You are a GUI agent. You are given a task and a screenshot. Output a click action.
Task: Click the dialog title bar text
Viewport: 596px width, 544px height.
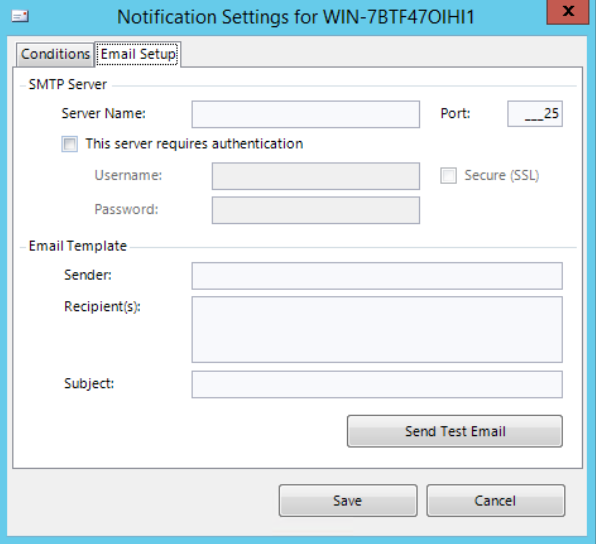pos(295,17)
